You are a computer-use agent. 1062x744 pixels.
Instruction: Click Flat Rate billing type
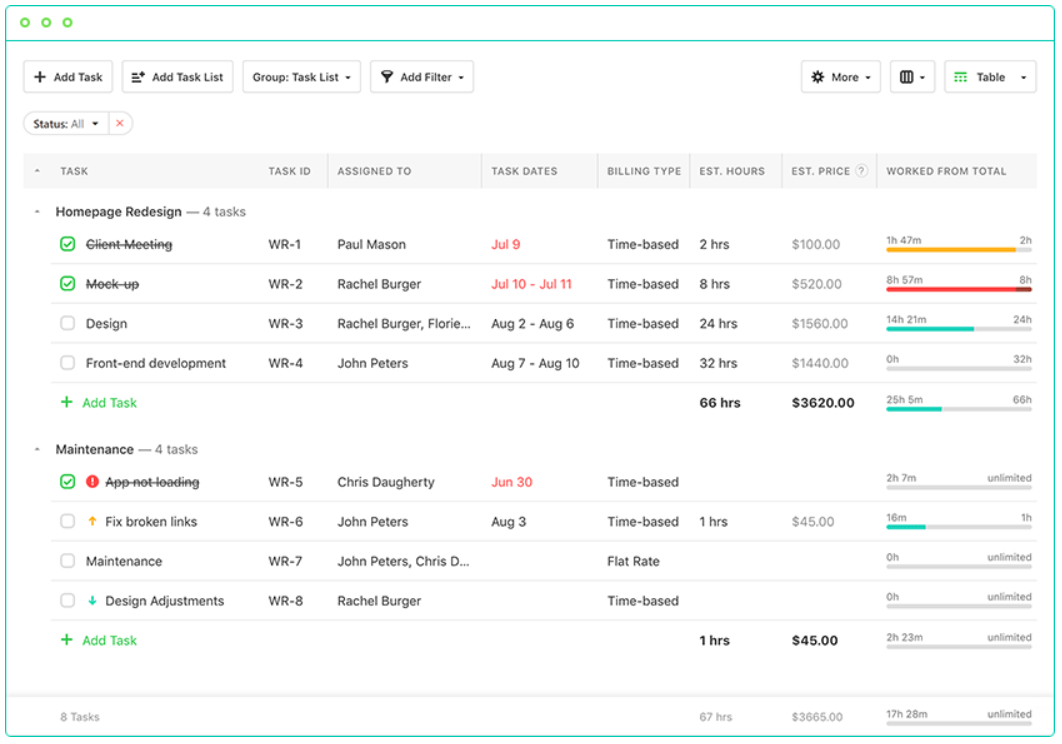(x=633, y=561)
